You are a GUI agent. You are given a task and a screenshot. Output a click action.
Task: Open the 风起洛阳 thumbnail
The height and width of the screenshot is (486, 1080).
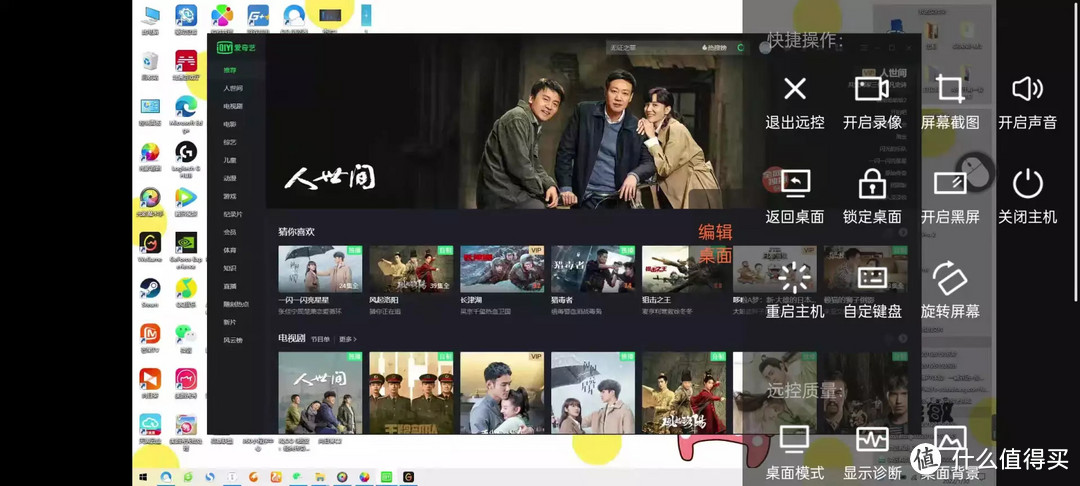click(x=411, y=269)
